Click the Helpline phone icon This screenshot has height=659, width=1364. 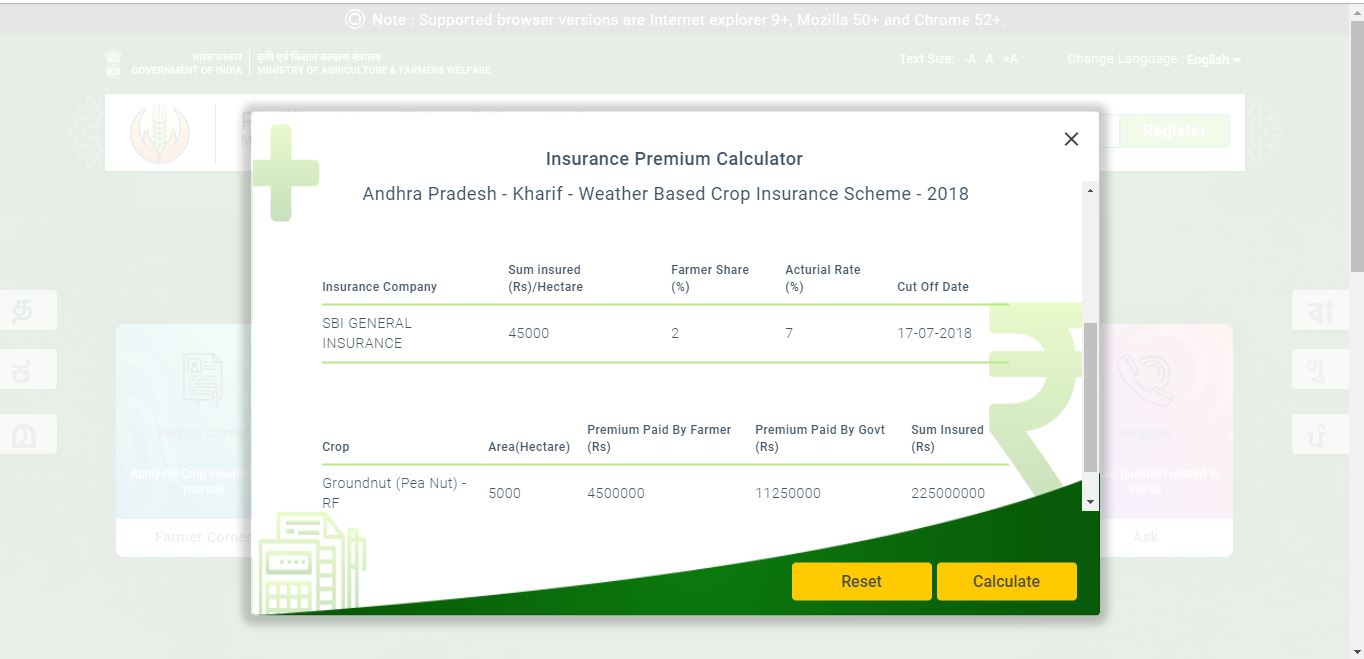click(x=1144, y=380)
